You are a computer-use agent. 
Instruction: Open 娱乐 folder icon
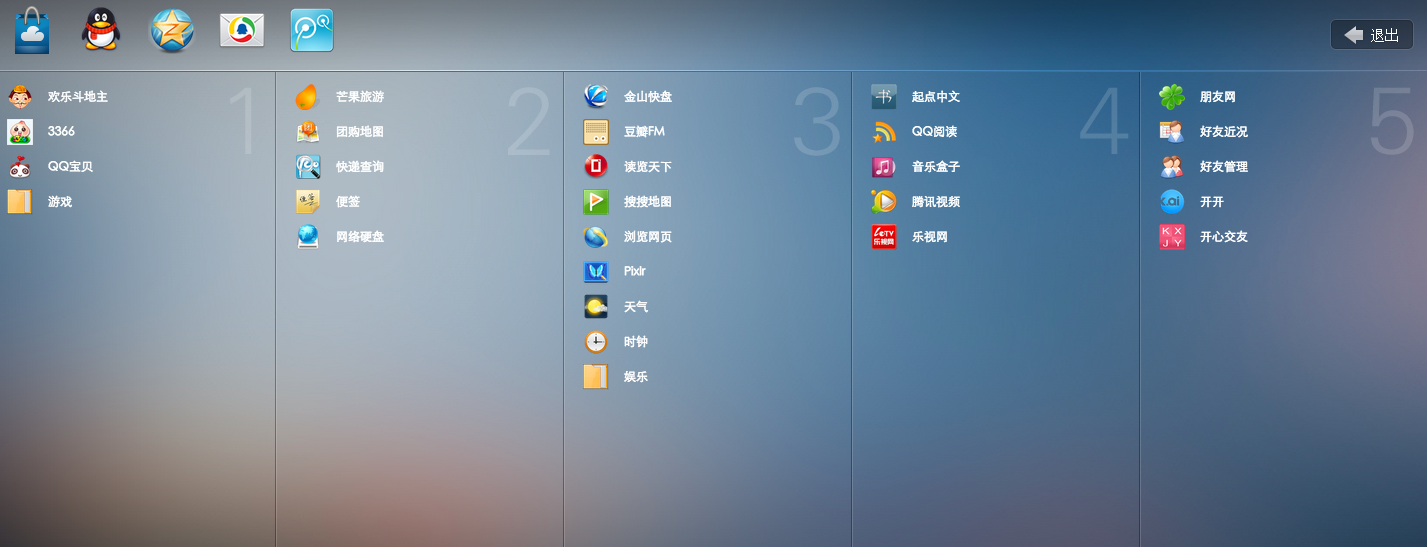596,377
